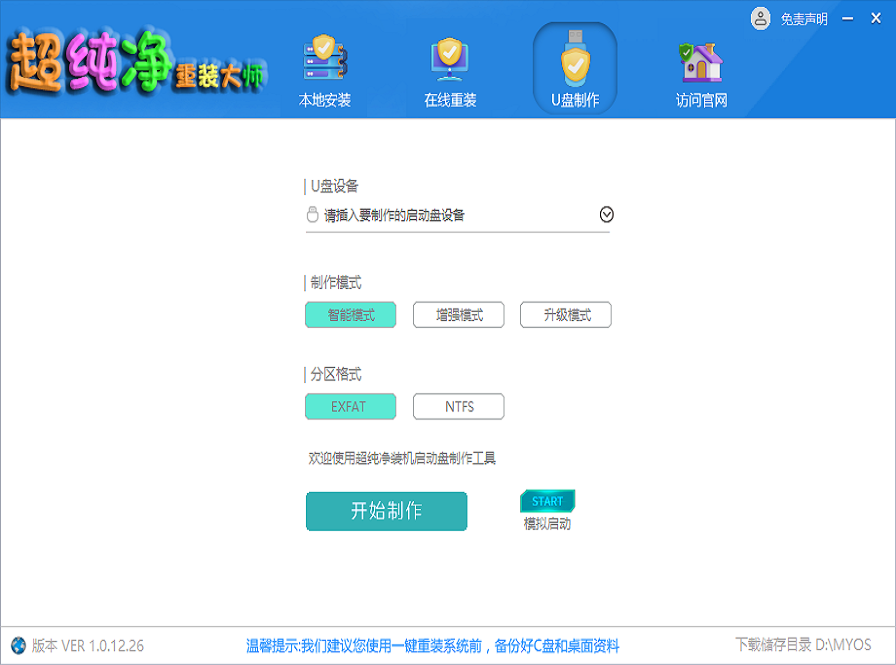Click the START 模拟启动 icon
896x665 pixels.
[547, 501]
